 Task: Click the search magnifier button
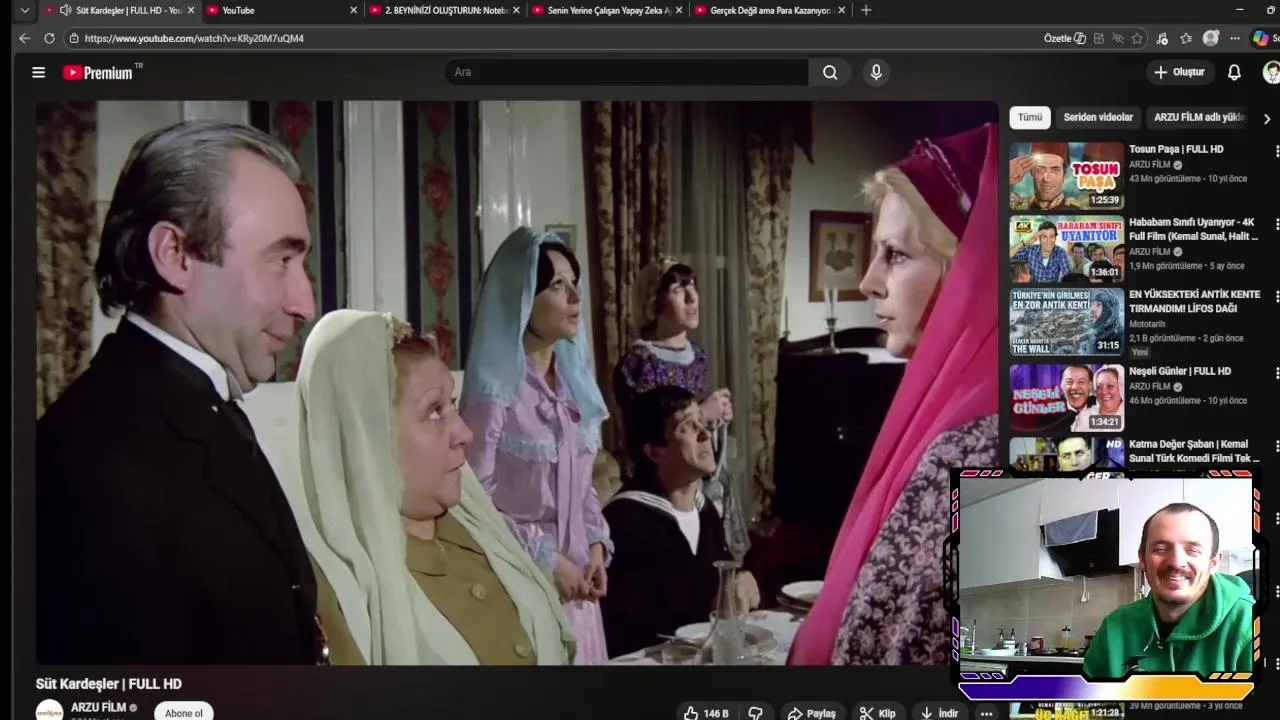[830, 72]
